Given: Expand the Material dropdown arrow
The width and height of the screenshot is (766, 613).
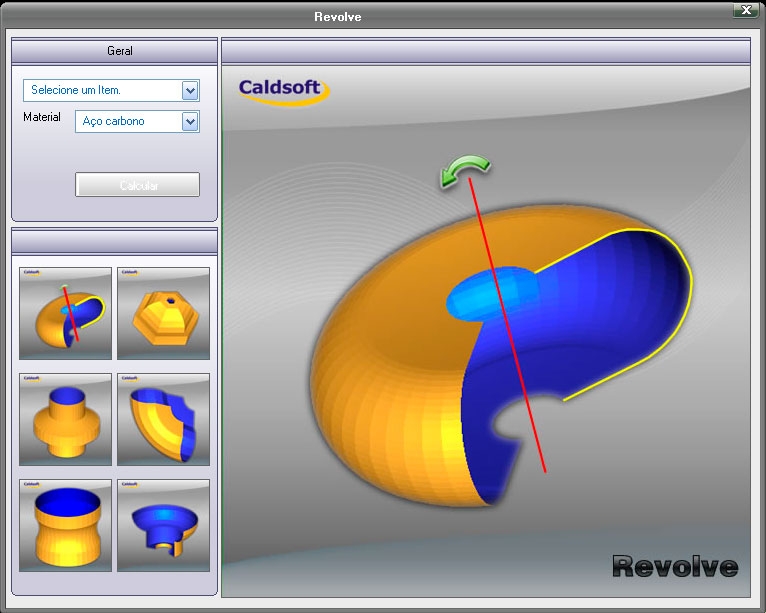Looking at the screenshot, I should pyautogui.click(x=190, y=122).
